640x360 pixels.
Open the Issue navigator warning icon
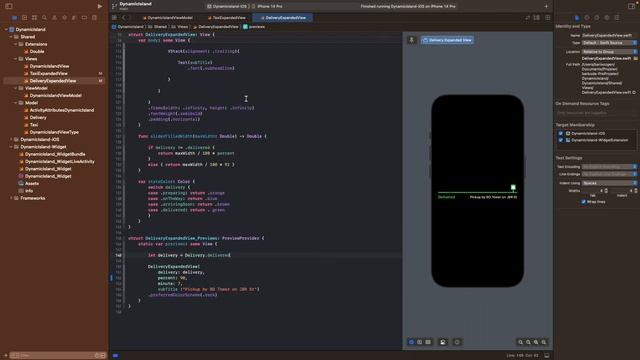tap(54, 18)
